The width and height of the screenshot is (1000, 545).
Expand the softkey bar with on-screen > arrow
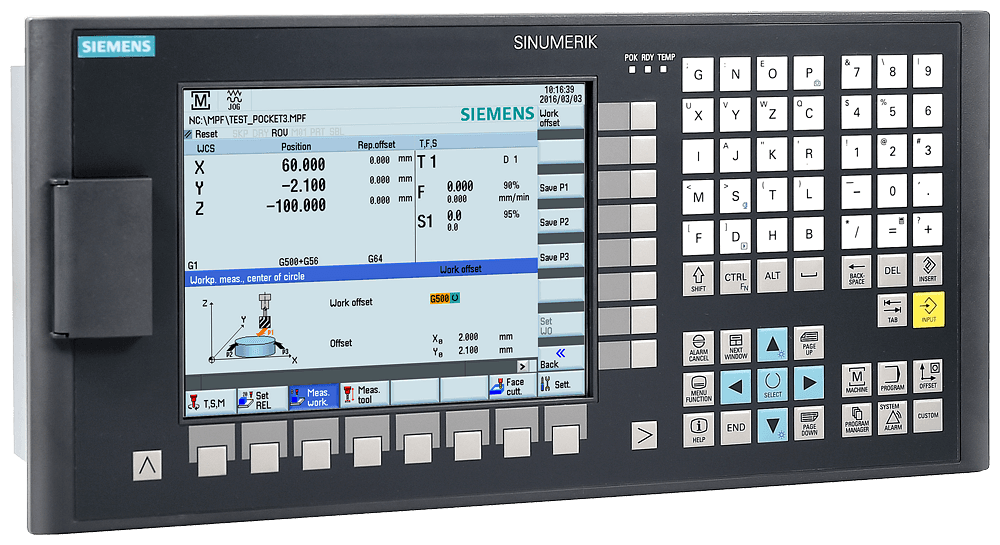coord(523,366)
